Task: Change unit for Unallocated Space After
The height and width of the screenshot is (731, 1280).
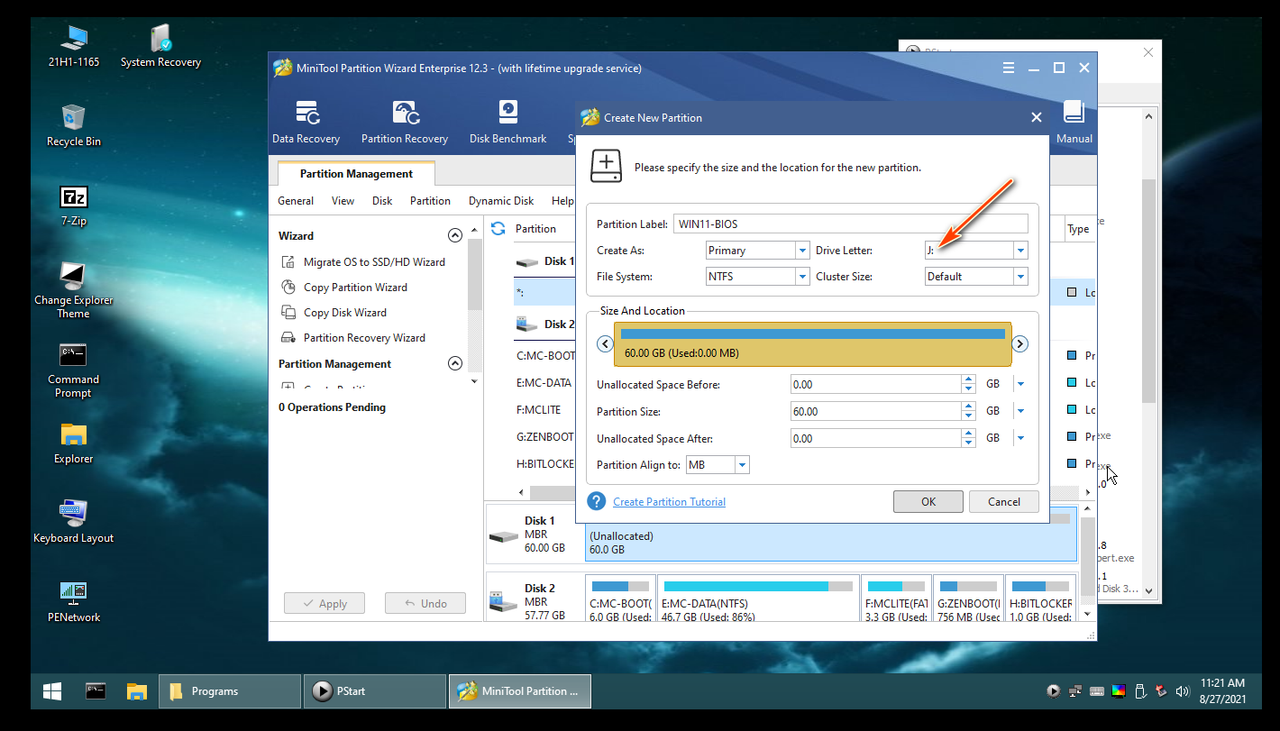Action: click(x=1020, y=438)
